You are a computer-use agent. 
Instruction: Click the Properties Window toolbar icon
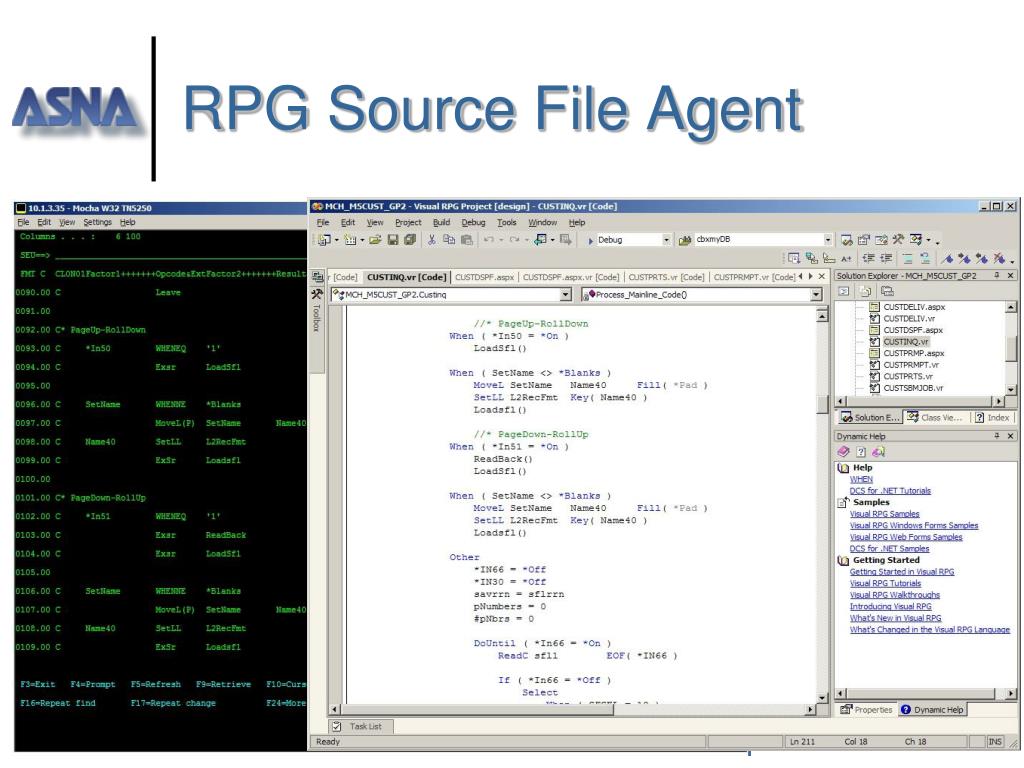tap(863, 240)
